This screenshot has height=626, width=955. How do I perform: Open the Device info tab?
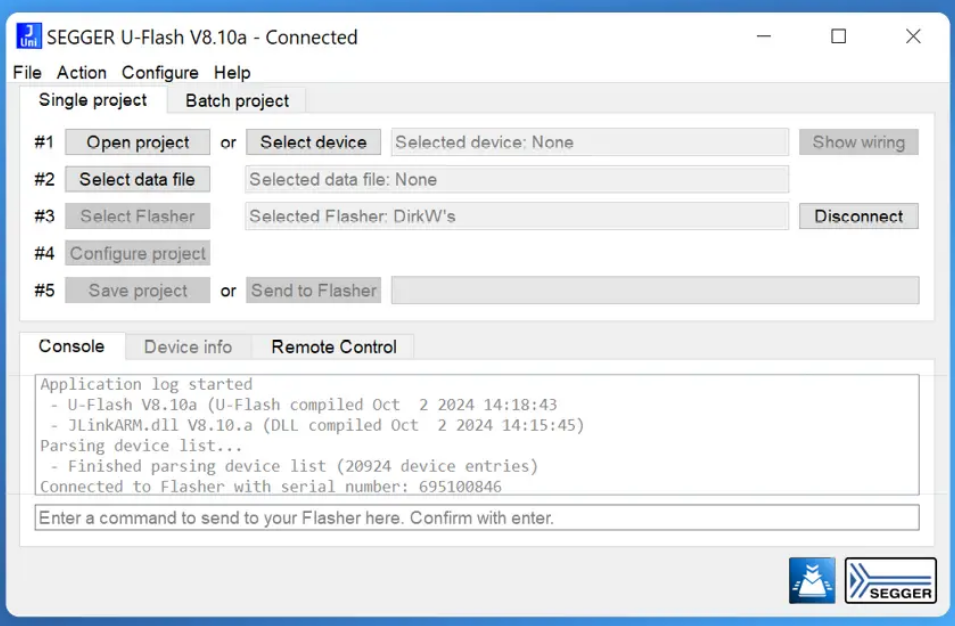pyautogui.click(x=188, y=347)
